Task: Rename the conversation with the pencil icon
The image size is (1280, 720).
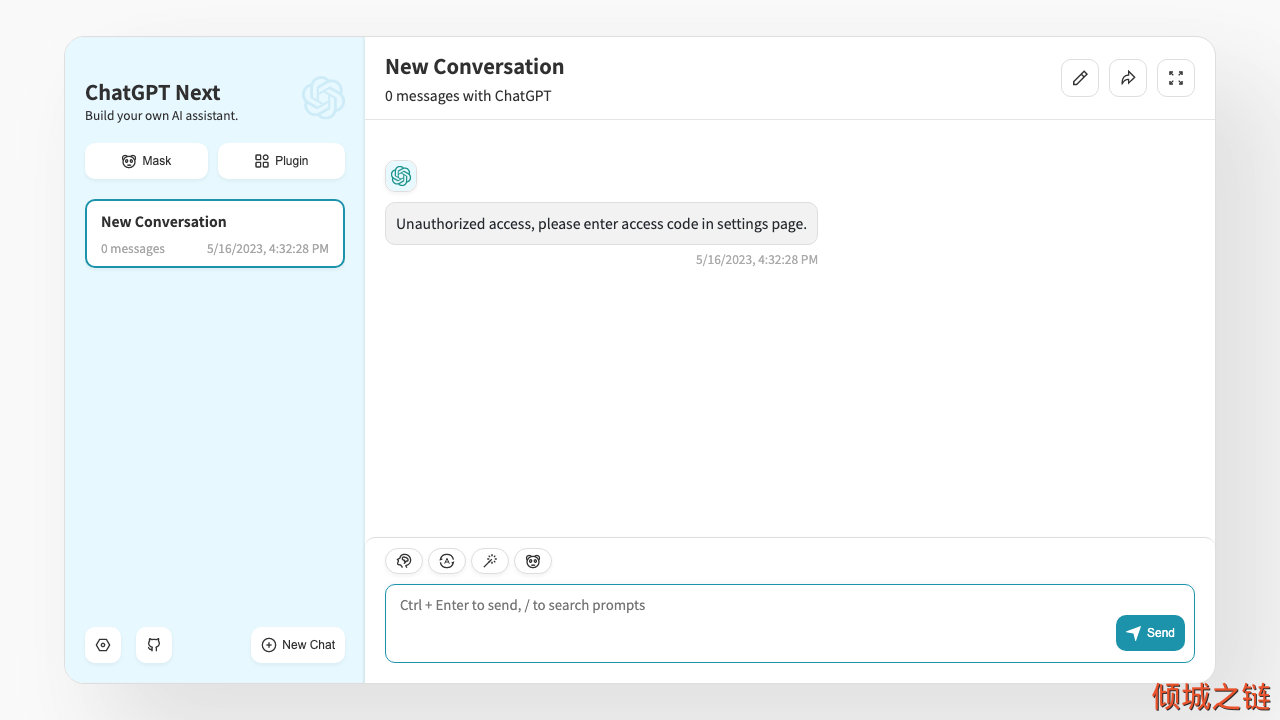Action: point(1080,78)
